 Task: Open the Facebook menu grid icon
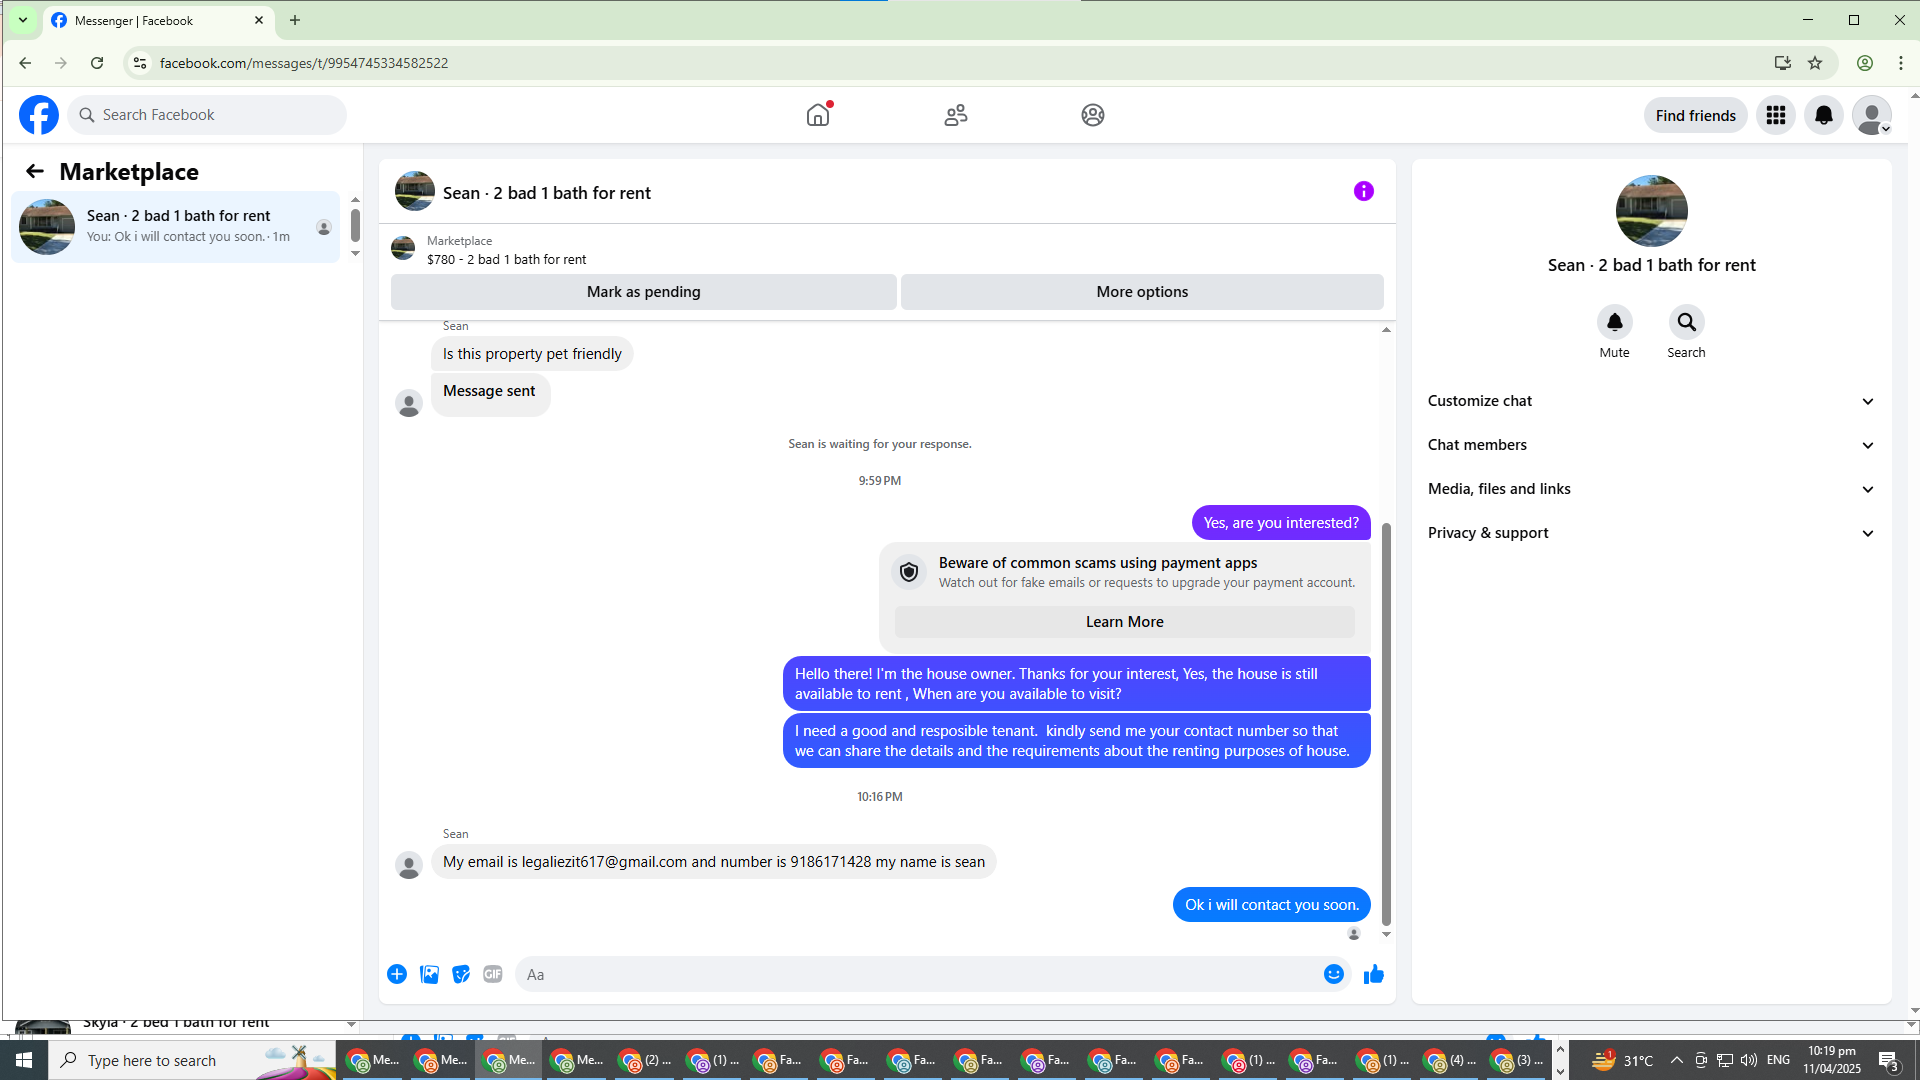pos(1776,115)
